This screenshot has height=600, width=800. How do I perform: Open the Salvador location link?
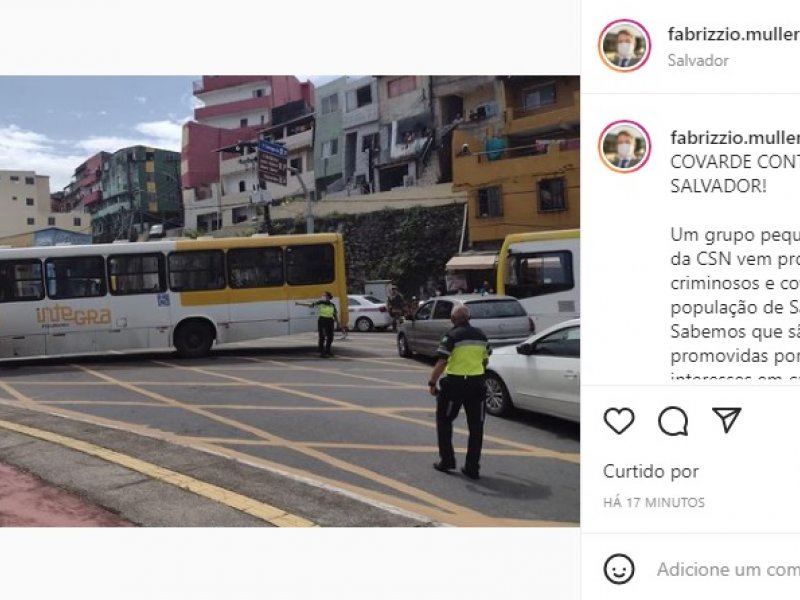pos(698,60)
